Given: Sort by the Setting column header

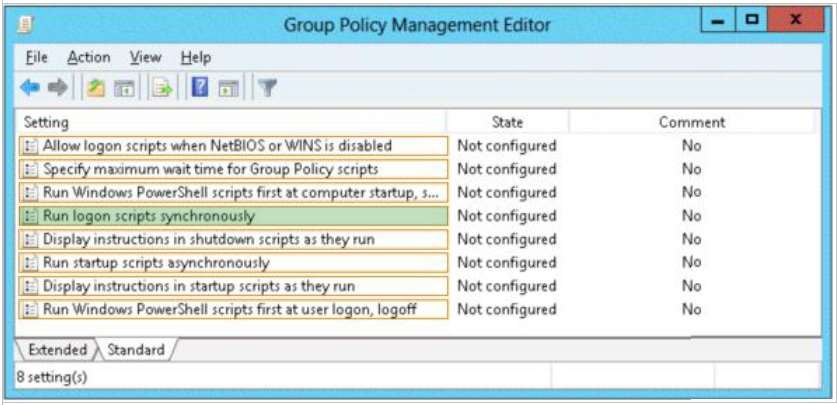Looking at the screenshot, I should point(232,122).
